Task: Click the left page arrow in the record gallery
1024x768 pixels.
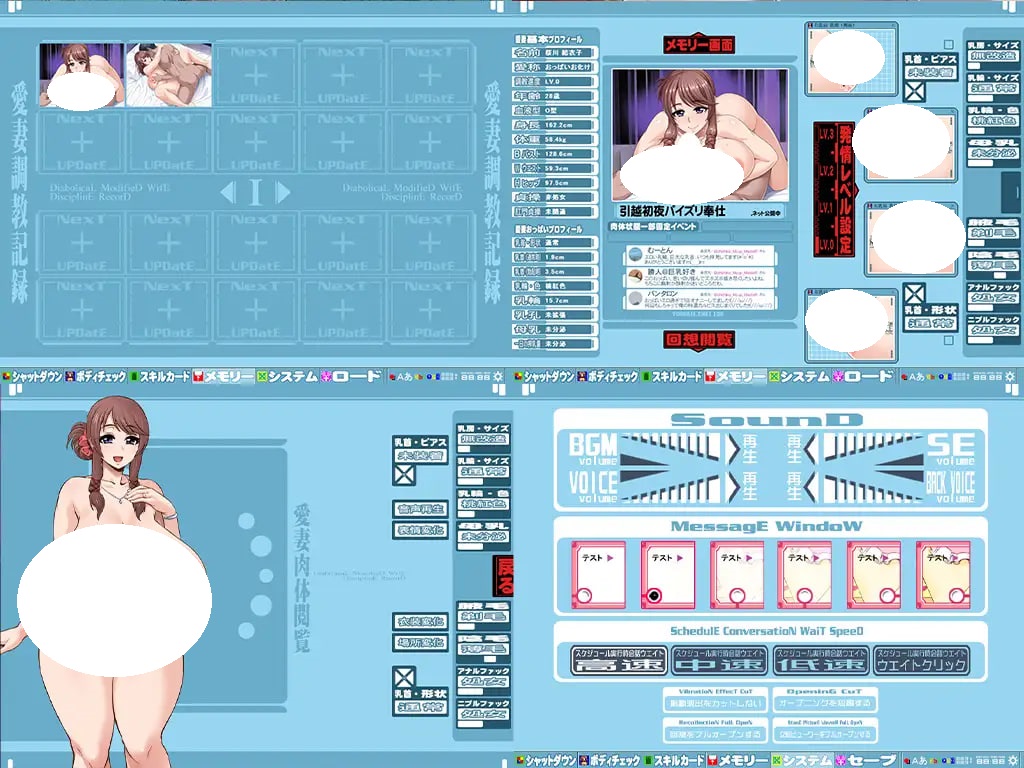Action: pyautogui.click(x=227, y=192)
